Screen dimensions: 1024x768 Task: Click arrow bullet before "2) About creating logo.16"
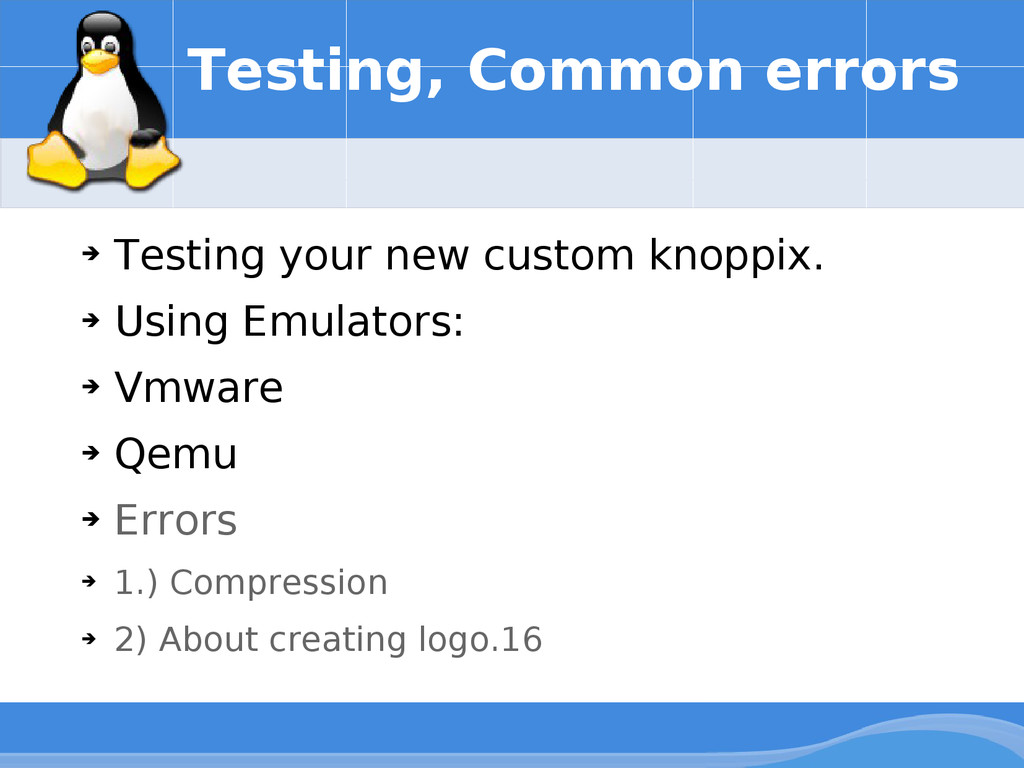[x=89, y=638]
